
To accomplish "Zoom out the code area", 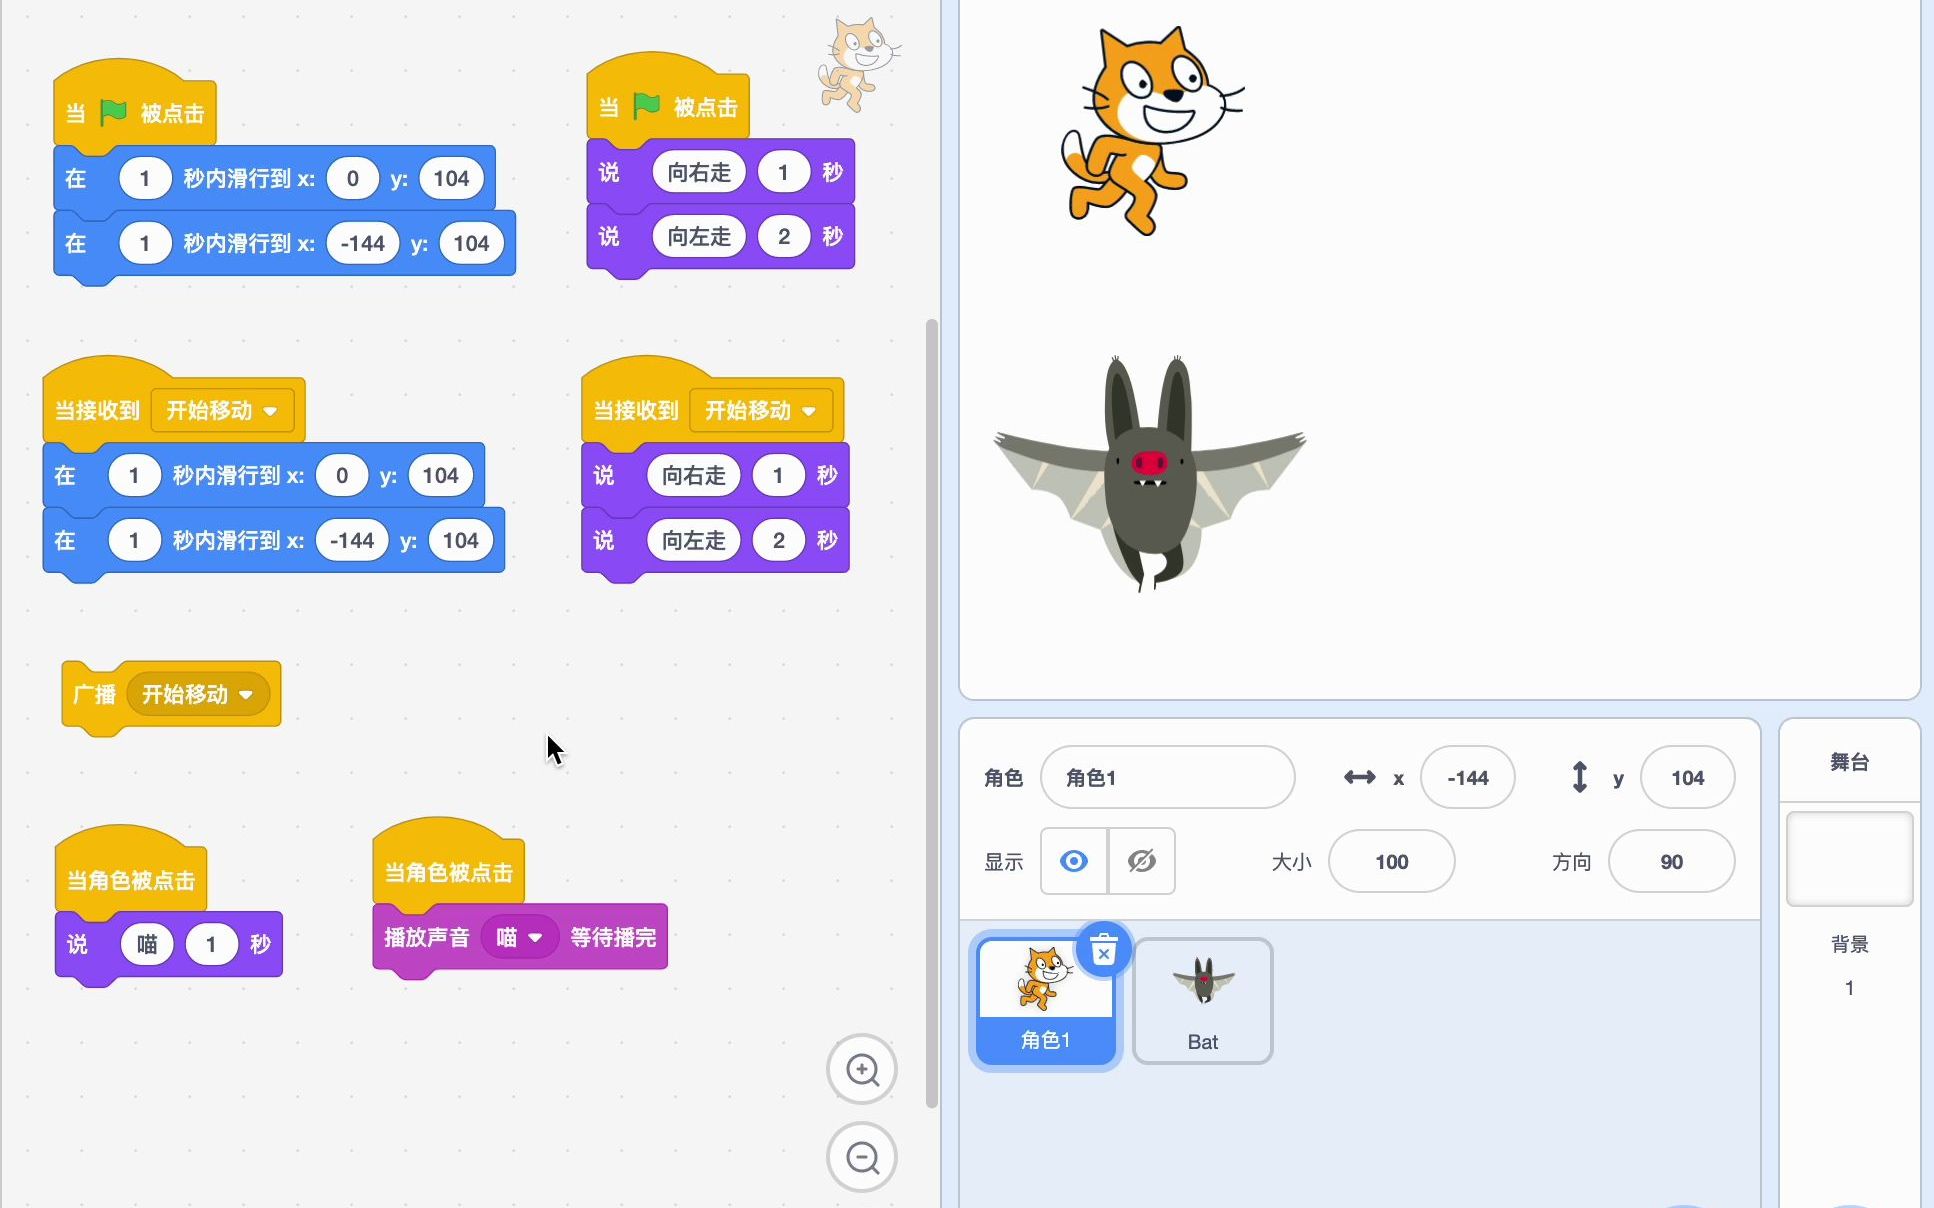I will click(x=861, y=1157).
